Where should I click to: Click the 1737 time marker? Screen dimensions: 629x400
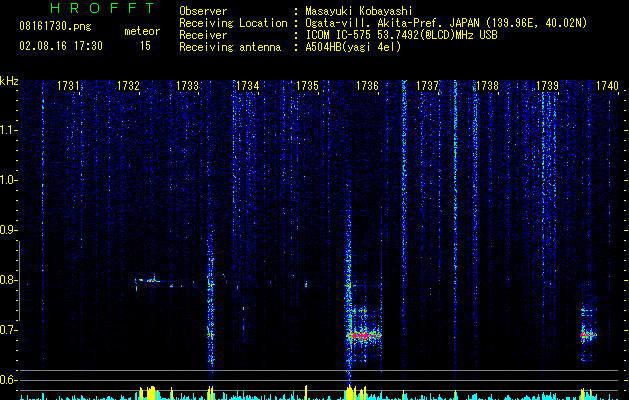click(427, 86)
